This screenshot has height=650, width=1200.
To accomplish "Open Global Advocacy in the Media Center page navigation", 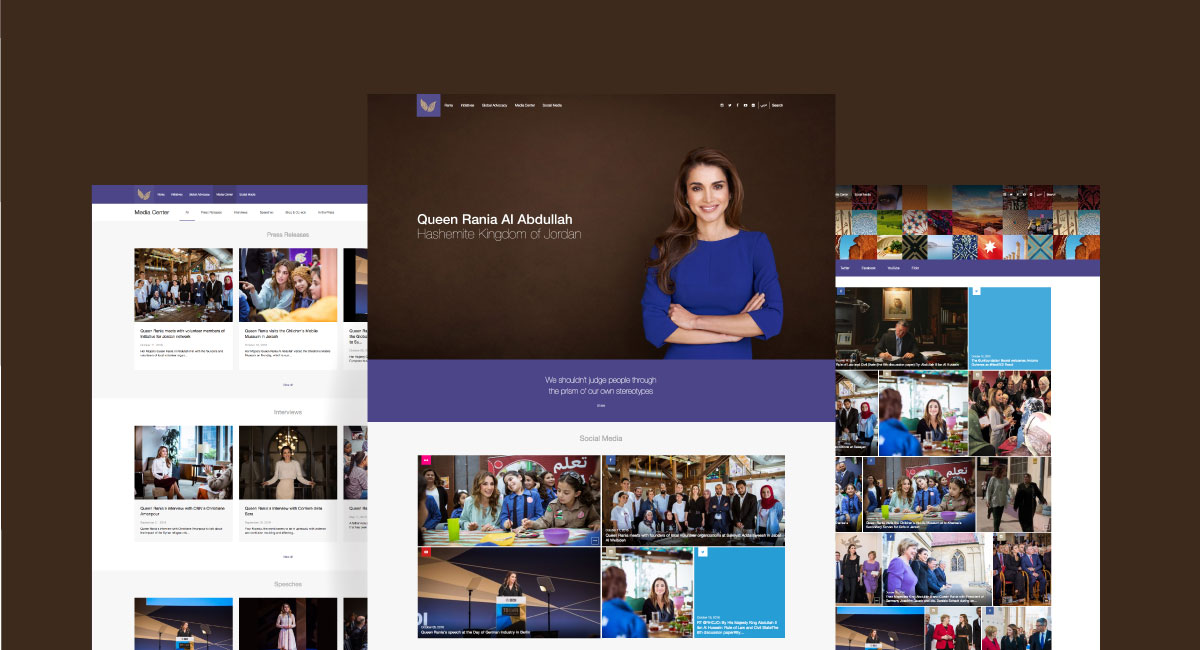I will pos(199,194).
